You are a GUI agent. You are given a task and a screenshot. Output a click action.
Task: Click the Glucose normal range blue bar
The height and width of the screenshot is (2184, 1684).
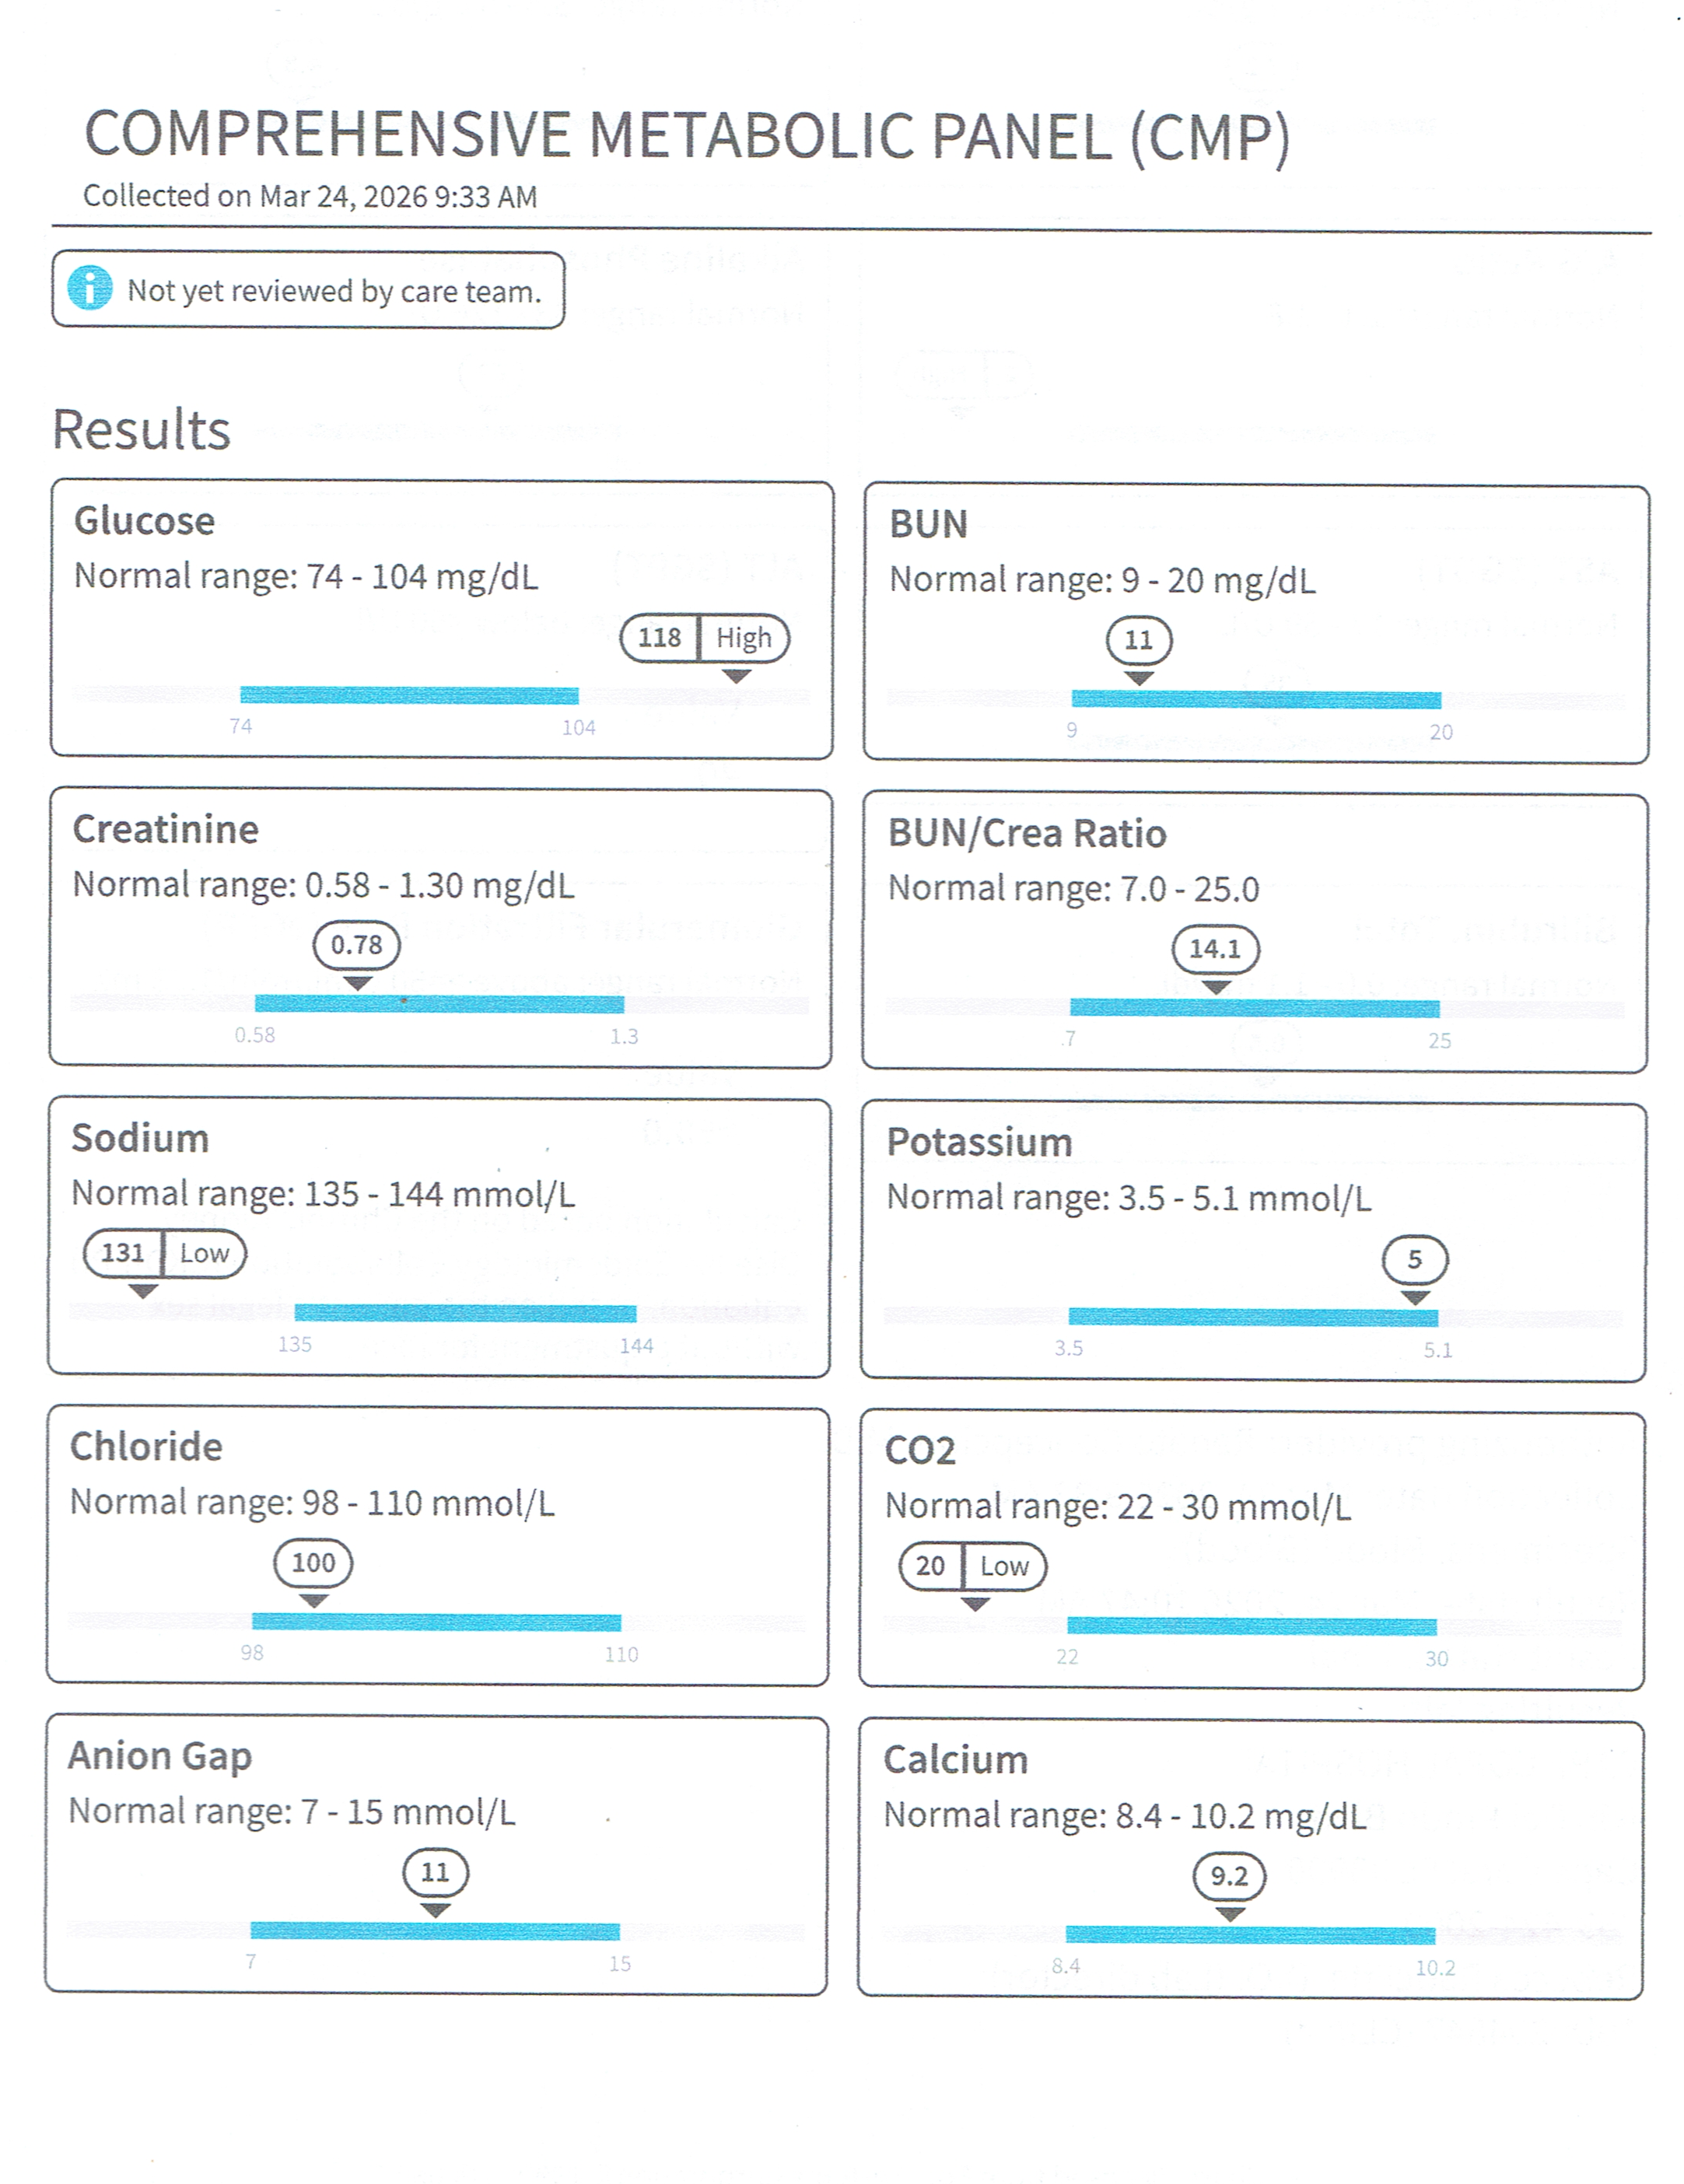coord(409,695)
